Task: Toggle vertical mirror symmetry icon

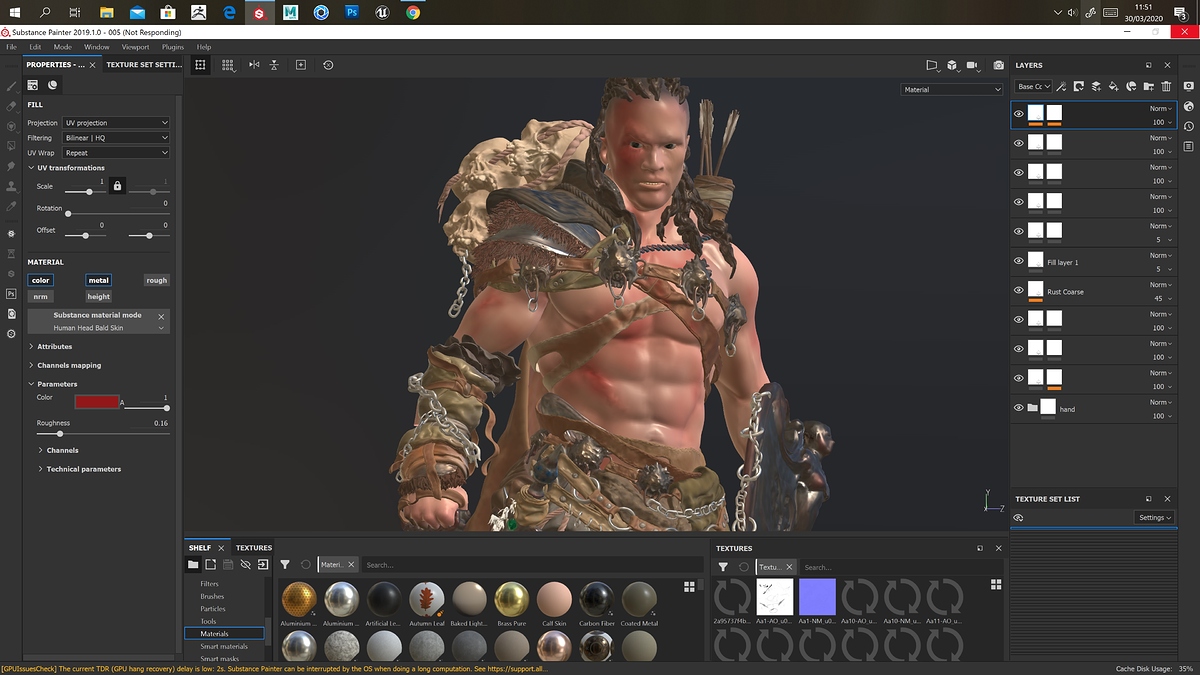Action: (x=274, y=65)
